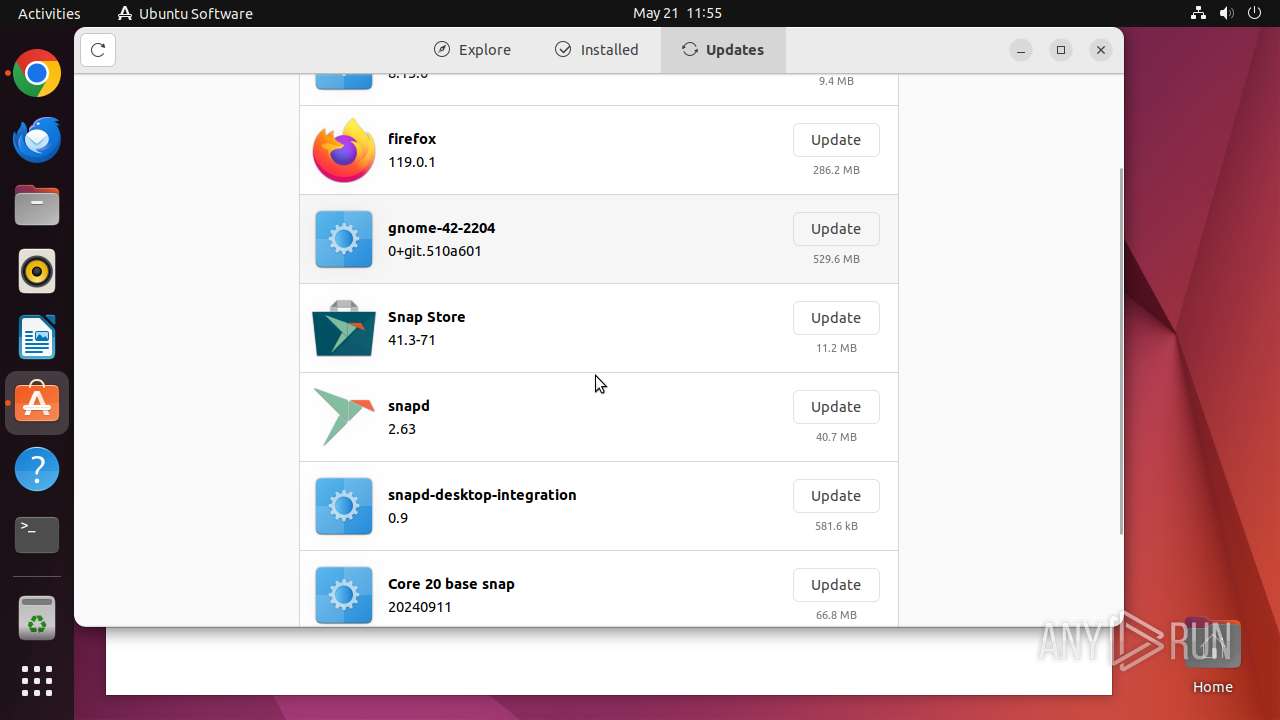
Task: Click snapd-desktop-integration name text
Action: (482, 495)
